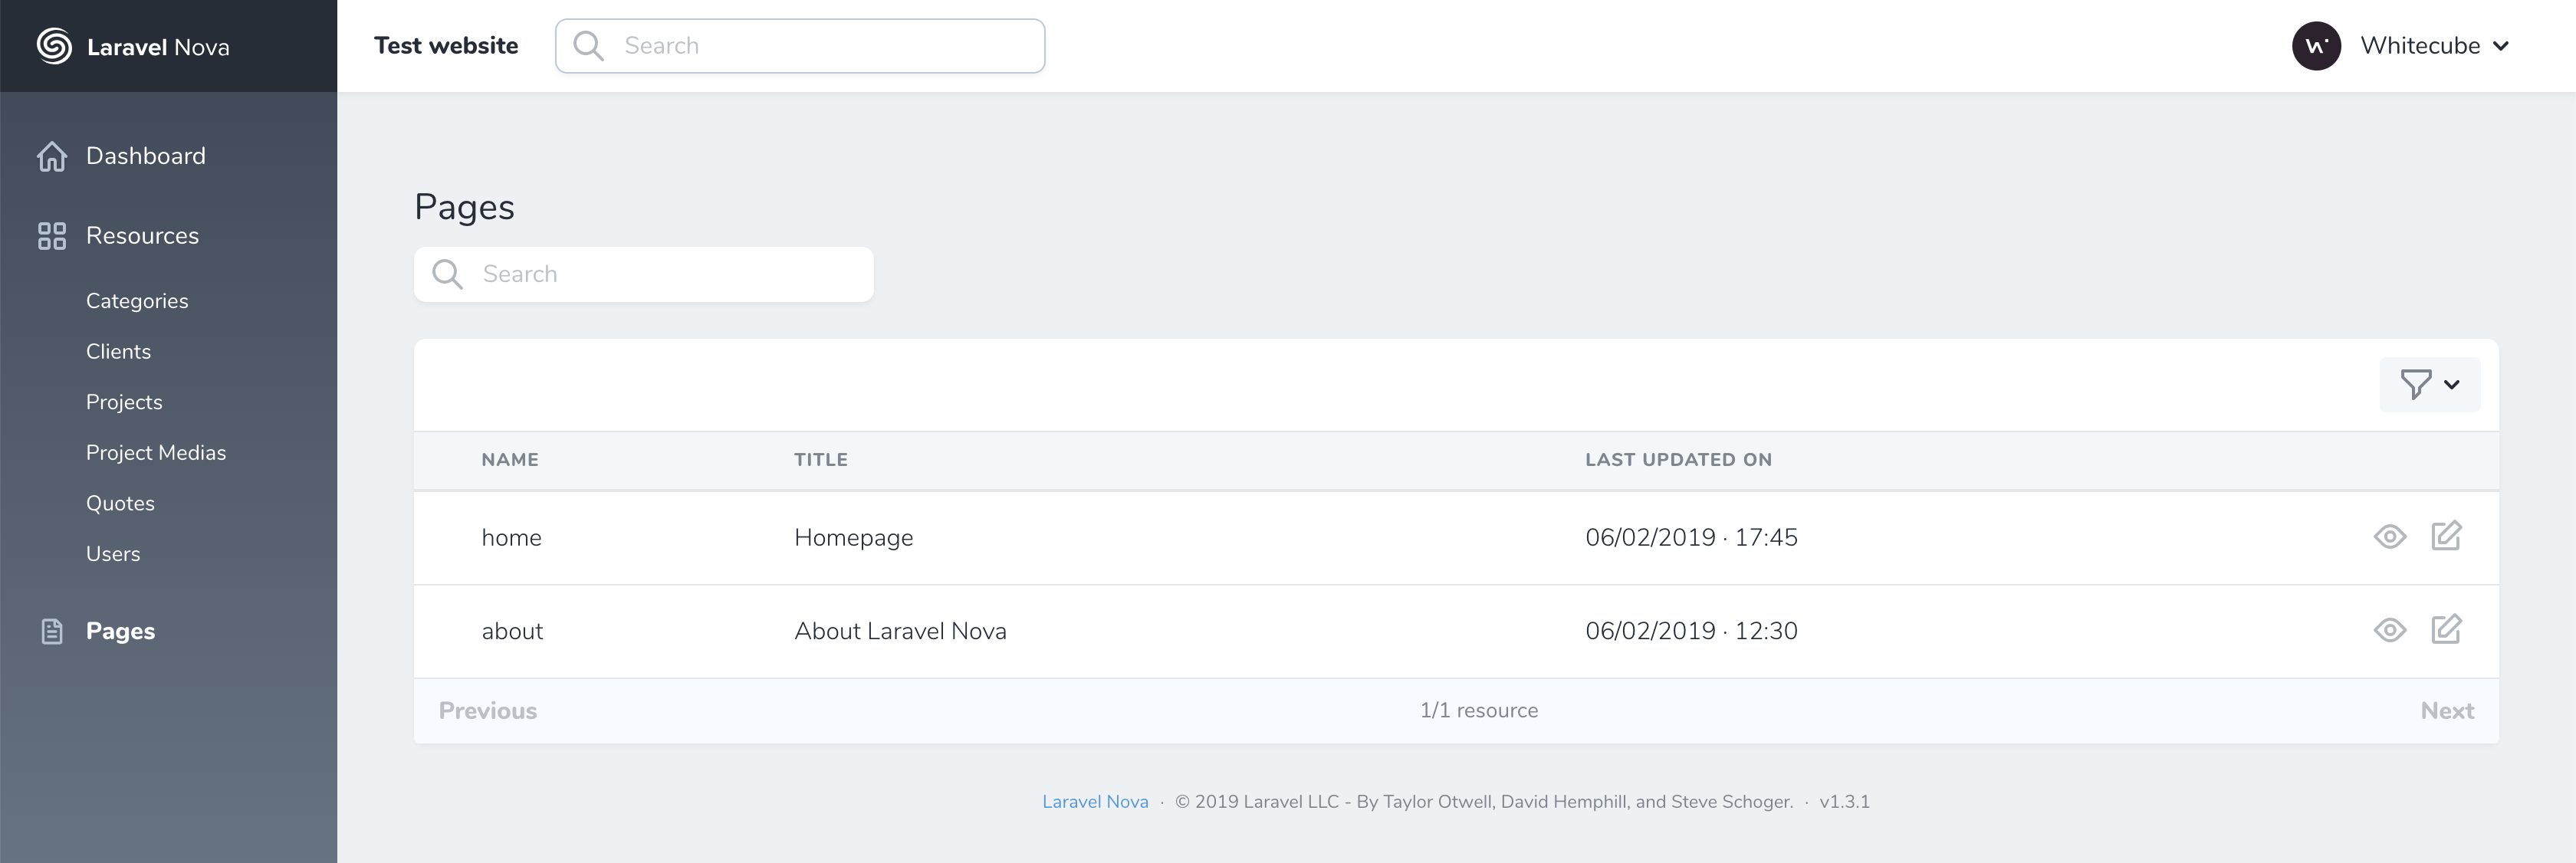
Task: Select Quotes in the sidebar
Action: point(120,503)
